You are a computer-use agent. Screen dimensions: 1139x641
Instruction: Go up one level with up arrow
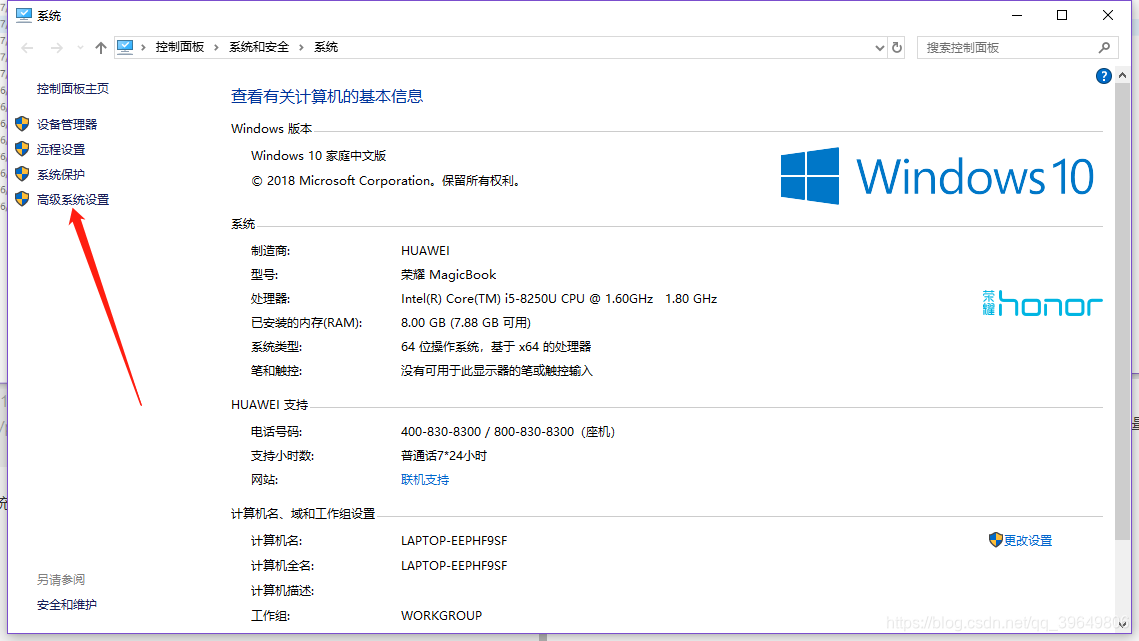pyautogui.click(x=100, y=48)
